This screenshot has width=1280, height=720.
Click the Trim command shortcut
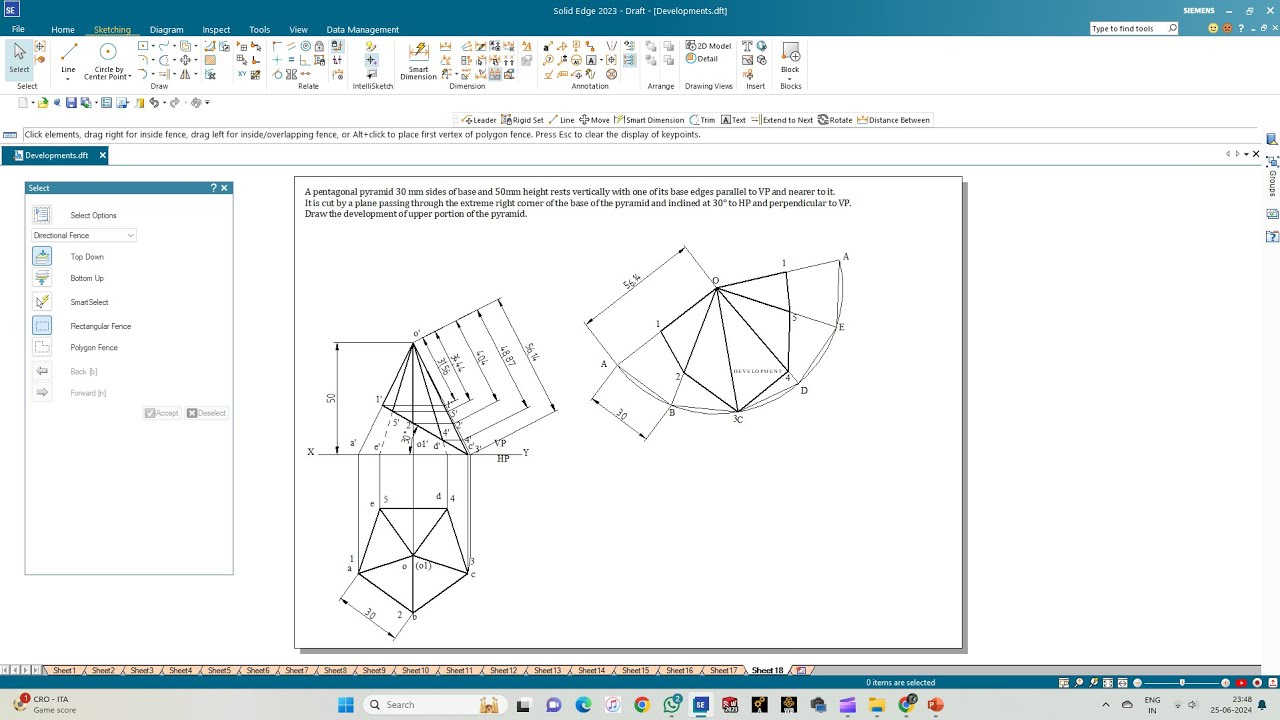click(702, 120)
